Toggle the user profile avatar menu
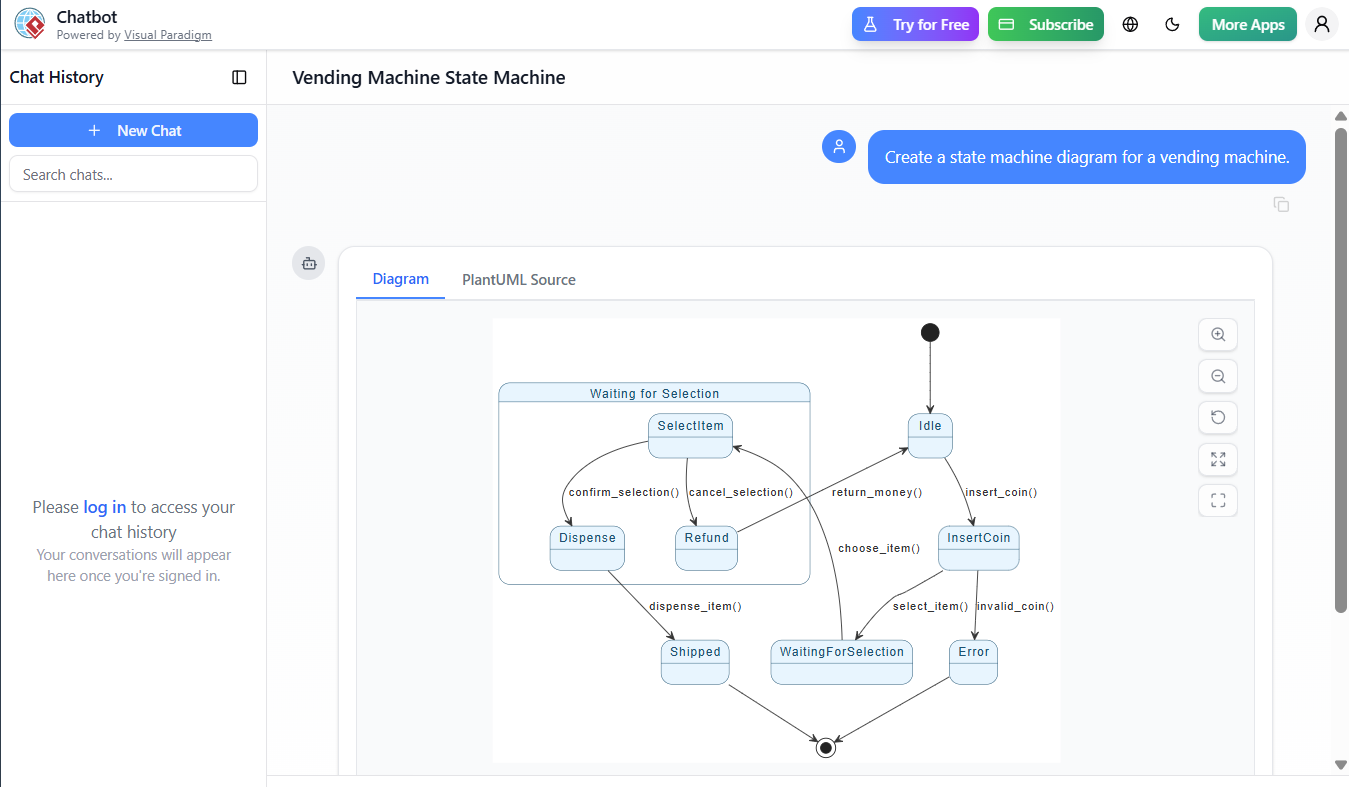1349x787 pixels. (1322, 23)
